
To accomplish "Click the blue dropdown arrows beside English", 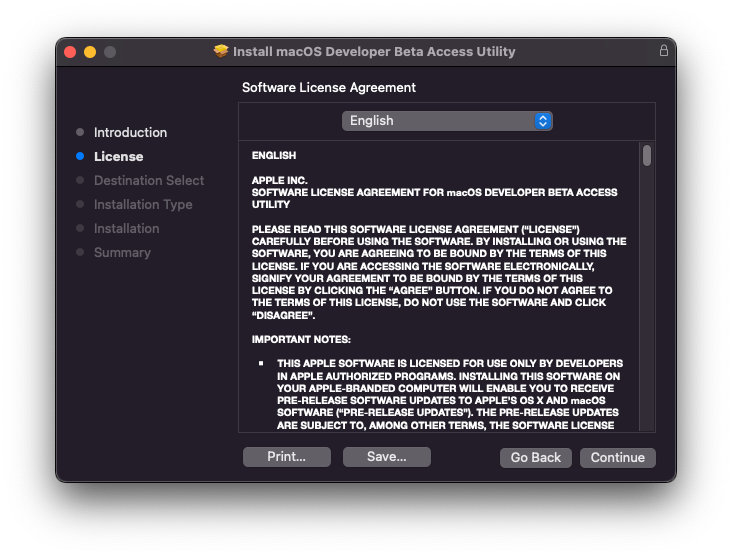I will (543, 121).
